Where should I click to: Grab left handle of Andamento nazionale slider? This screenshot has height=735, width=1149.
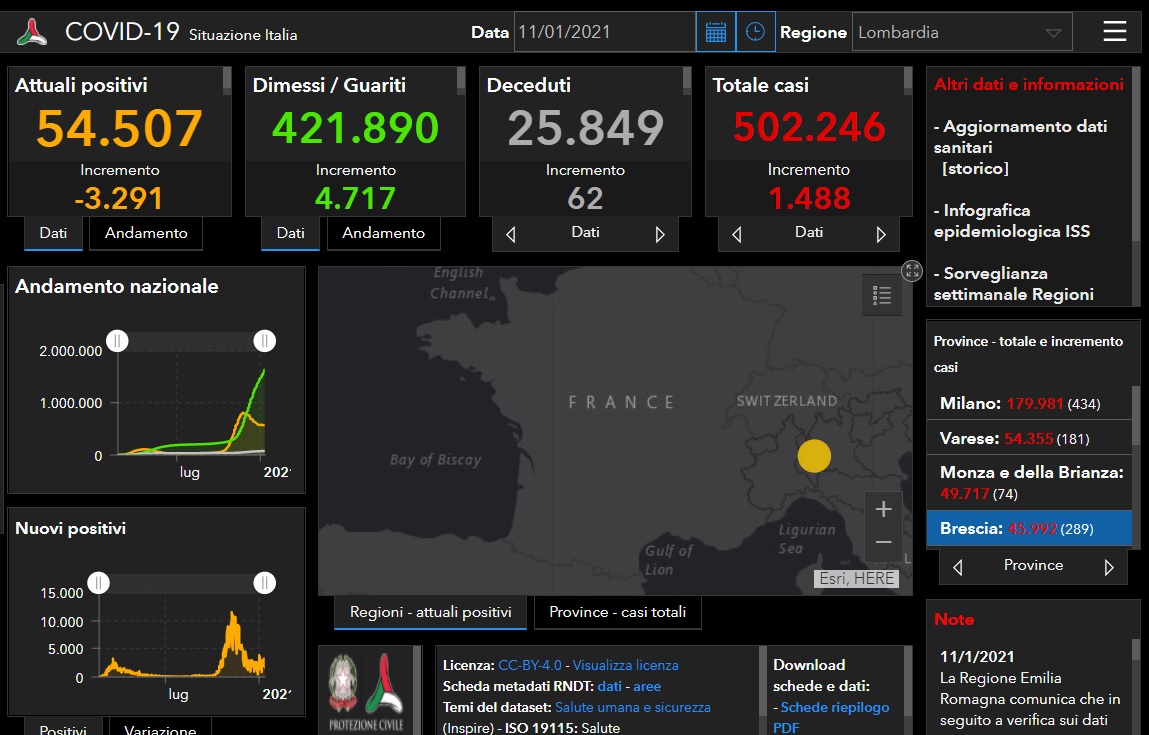tap(117, 341)
